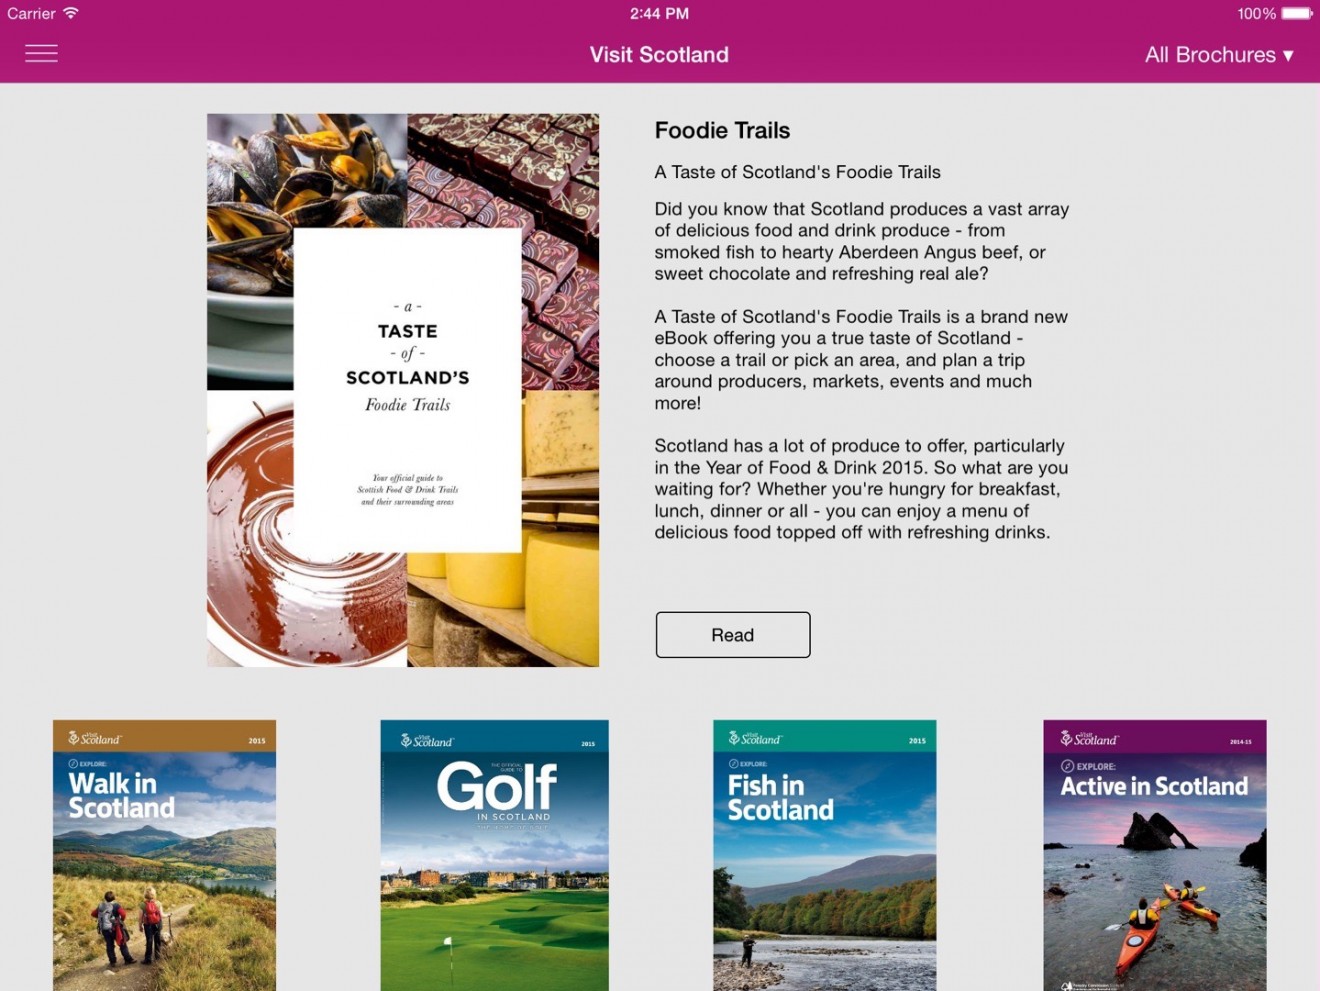Tap the Read button
1320x991 pixels.
pos(733,635)
